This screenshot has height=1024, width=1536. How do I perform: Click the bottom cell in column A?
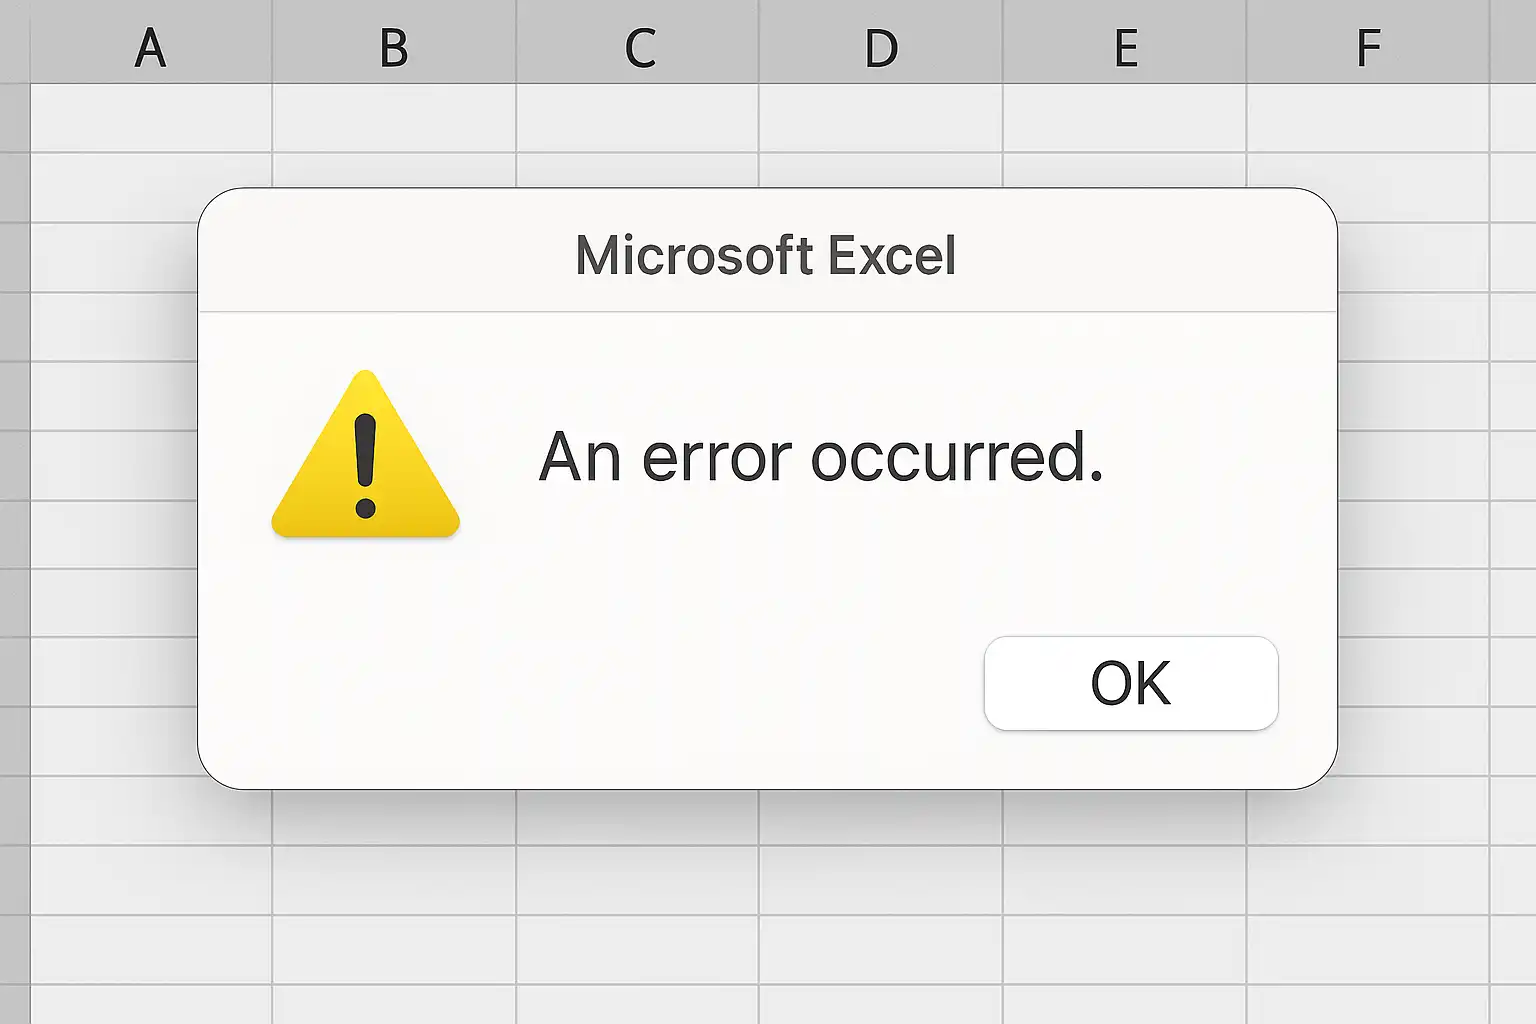tap(151, 1005)
